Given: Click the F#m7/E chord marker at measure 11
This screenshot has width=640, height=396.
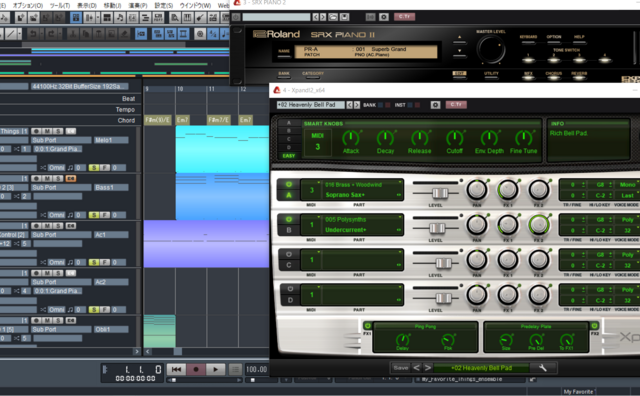Looking at the screenshot, I should [219, 120].
